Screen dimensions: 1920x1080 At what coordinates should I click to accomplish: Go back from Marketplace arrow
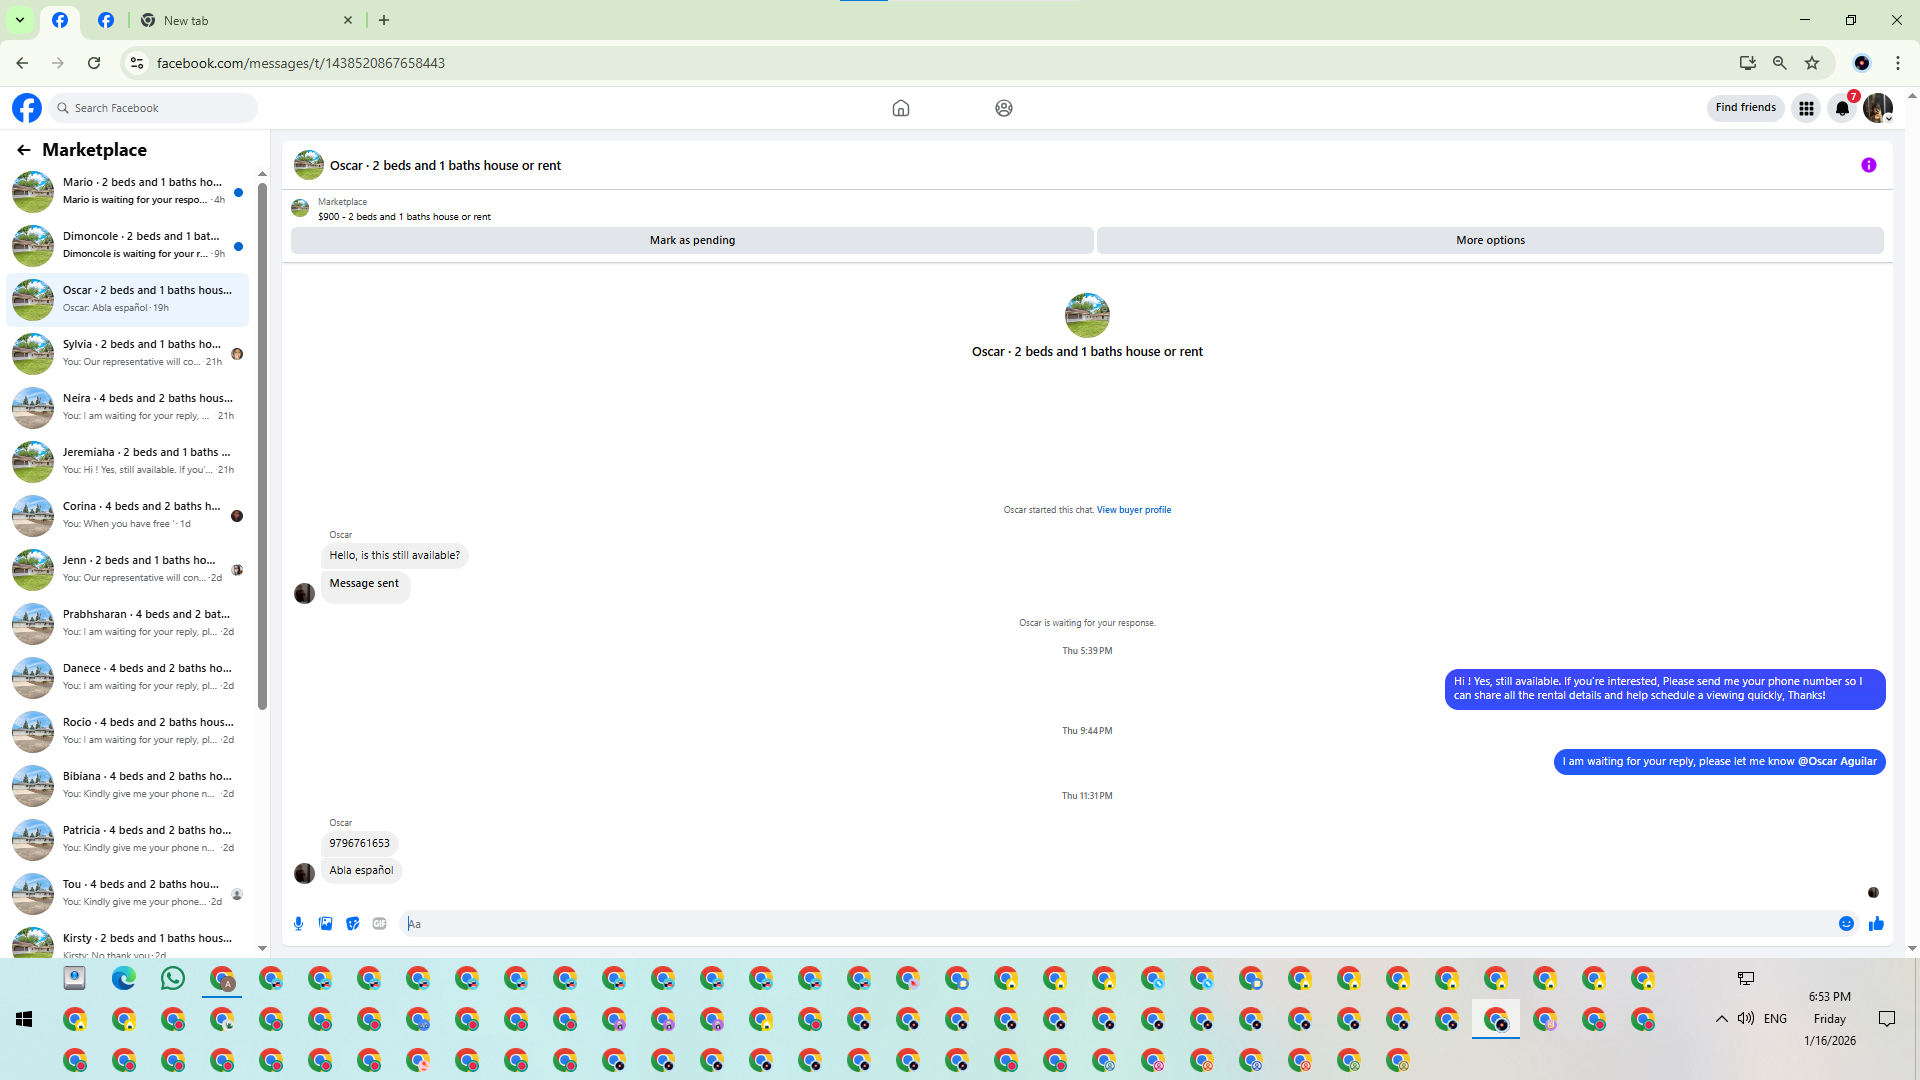(24, 150)
